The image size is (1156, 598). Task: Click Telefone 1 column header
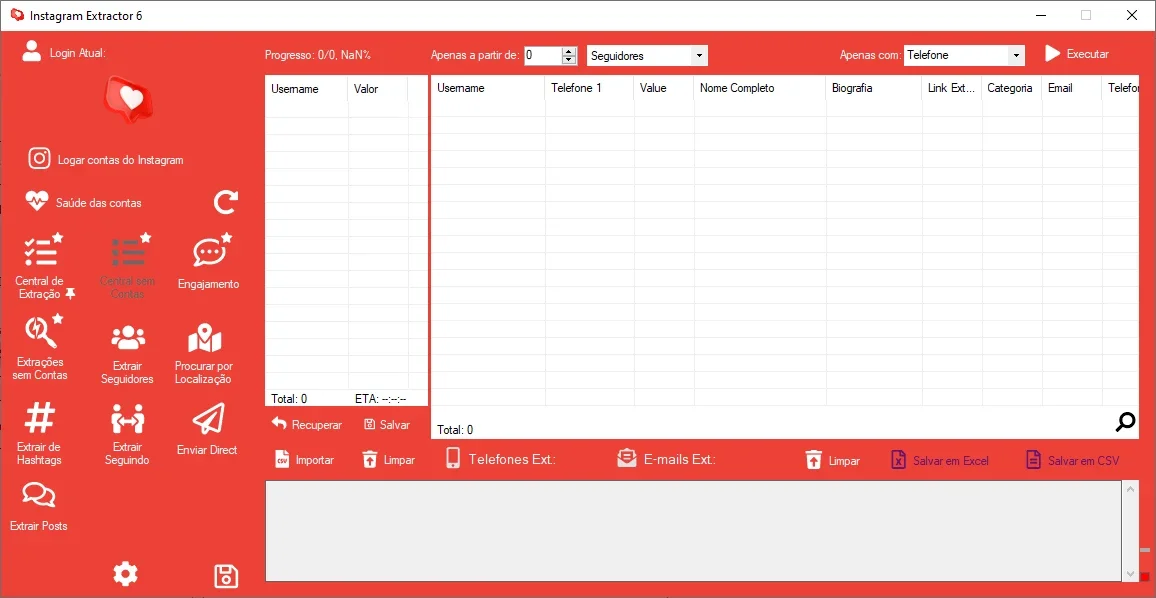pos(589,88)
